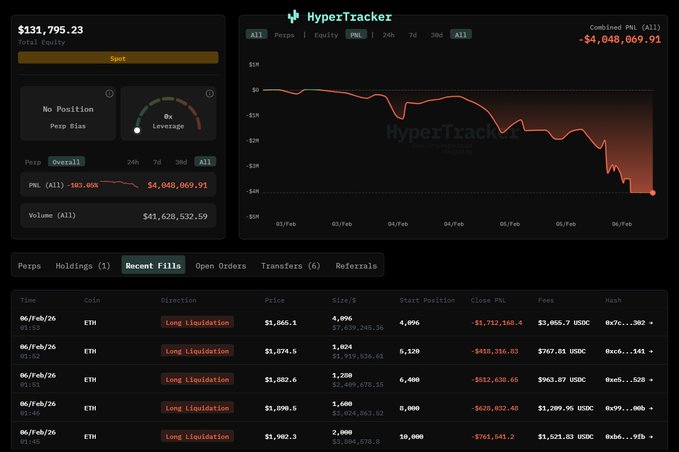679x452 pixels.
Task: Choose the All account filter on chart
Action: [x=256, y=35]
